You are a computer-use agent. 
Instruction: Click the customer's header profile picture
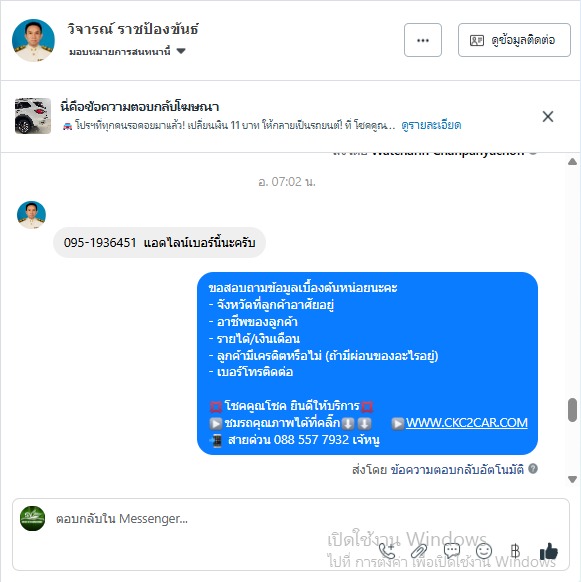coord(33,40)
